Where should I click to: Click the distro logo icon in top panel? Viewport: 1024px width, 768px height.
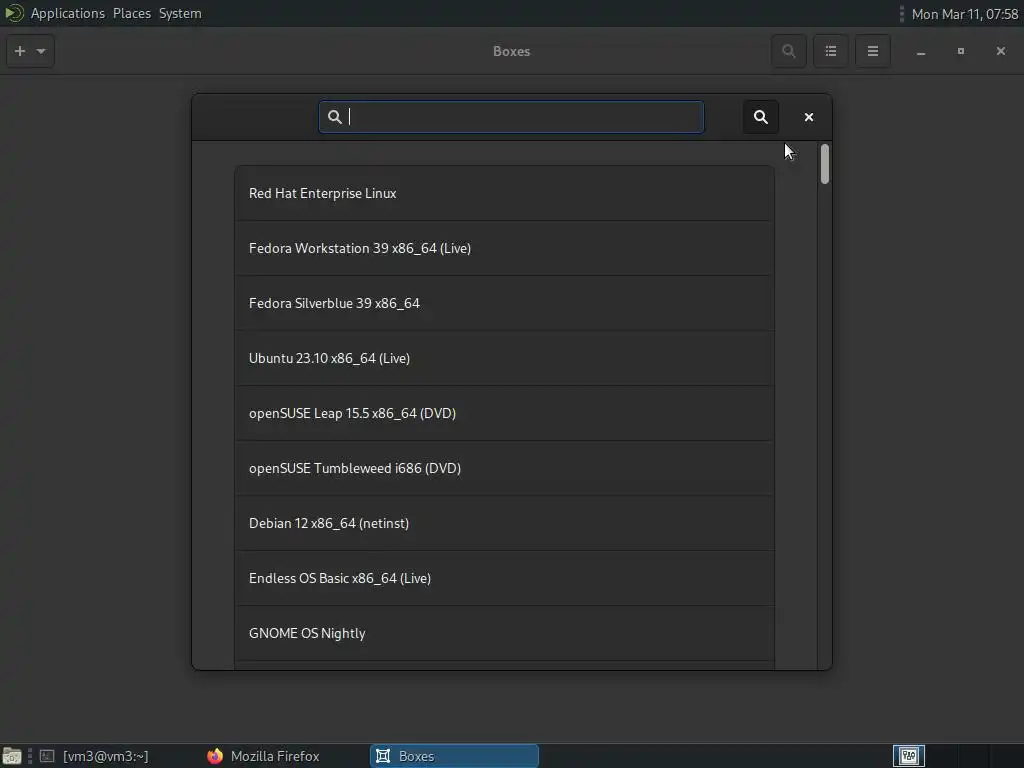pyautogui.click(x=14, y=13)
